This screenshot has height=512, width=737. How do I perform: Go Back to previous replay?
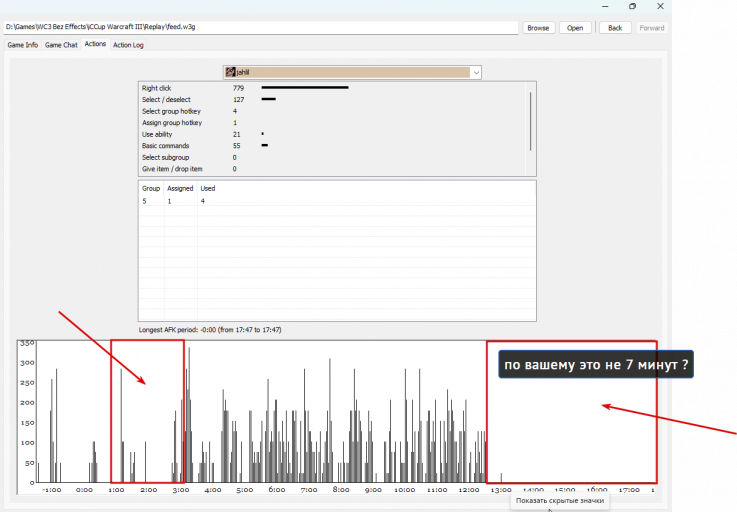[x=615, y=28]
